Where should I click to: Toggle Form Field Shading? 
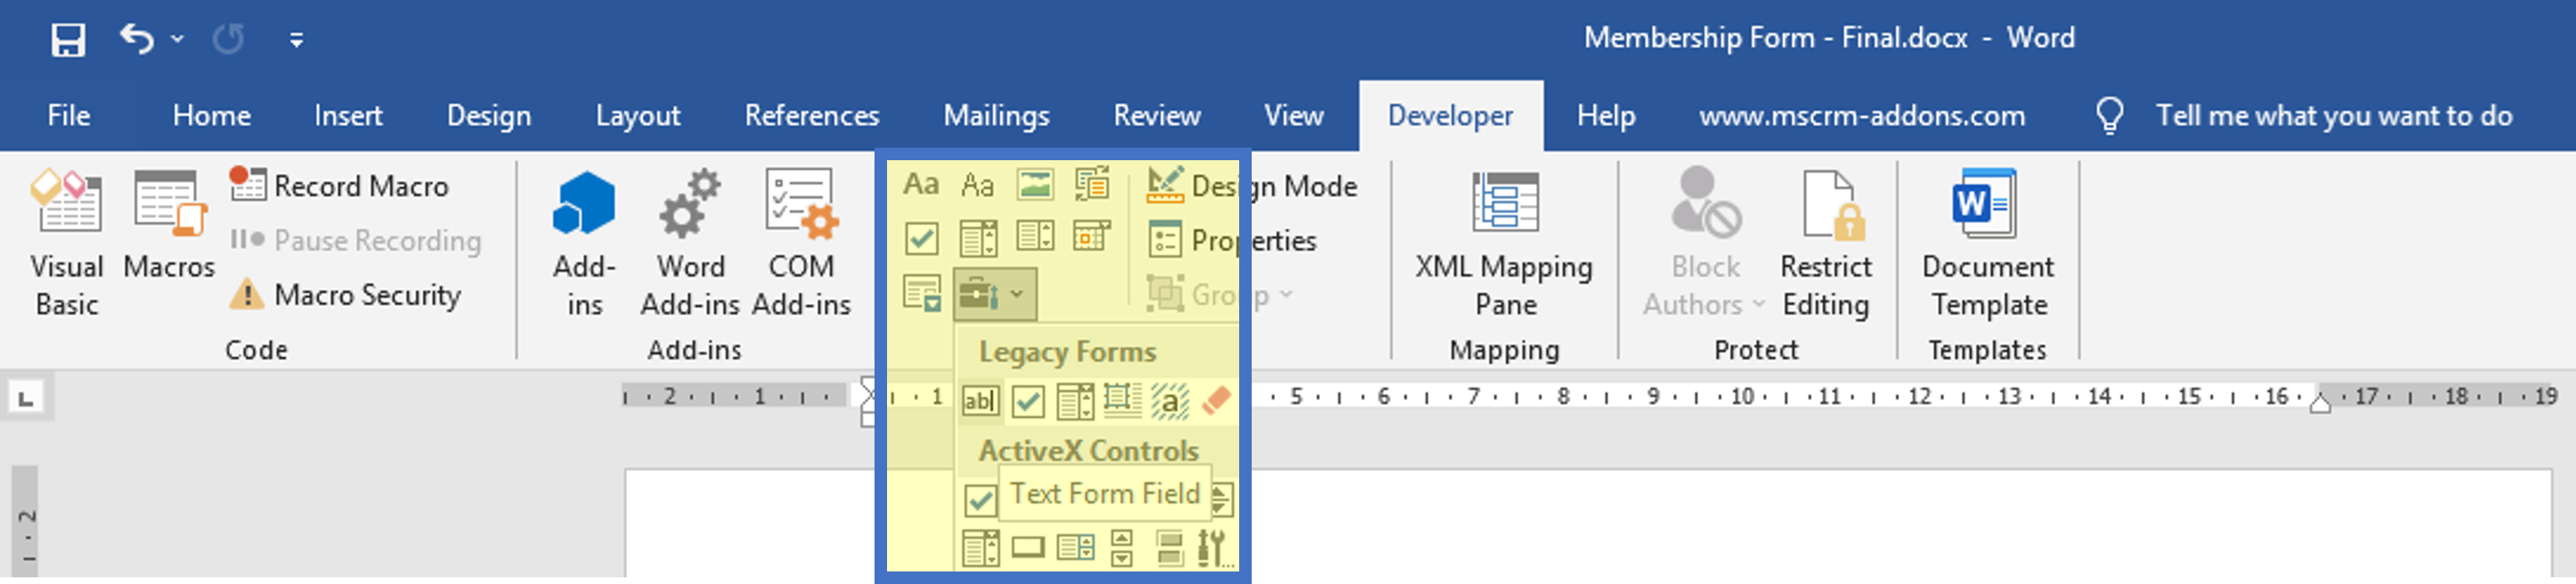[1169, 402]
